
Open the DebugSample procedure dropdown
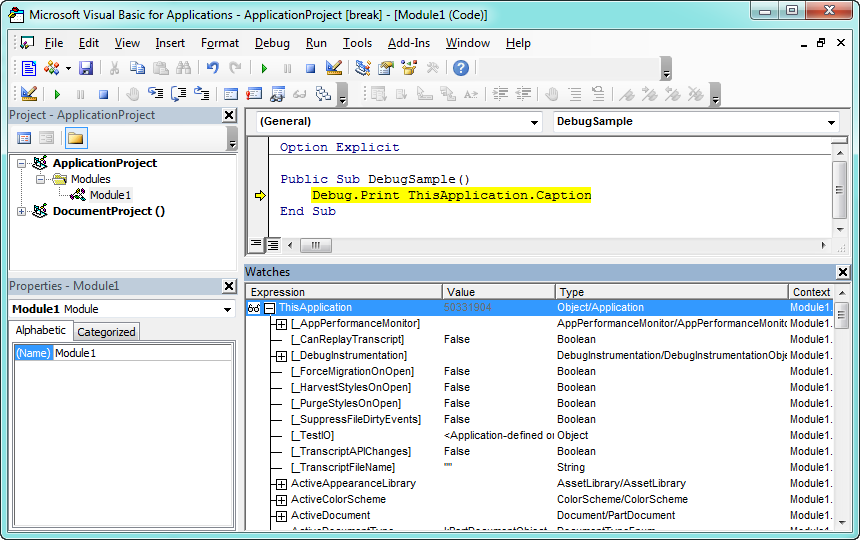[831, 122]
